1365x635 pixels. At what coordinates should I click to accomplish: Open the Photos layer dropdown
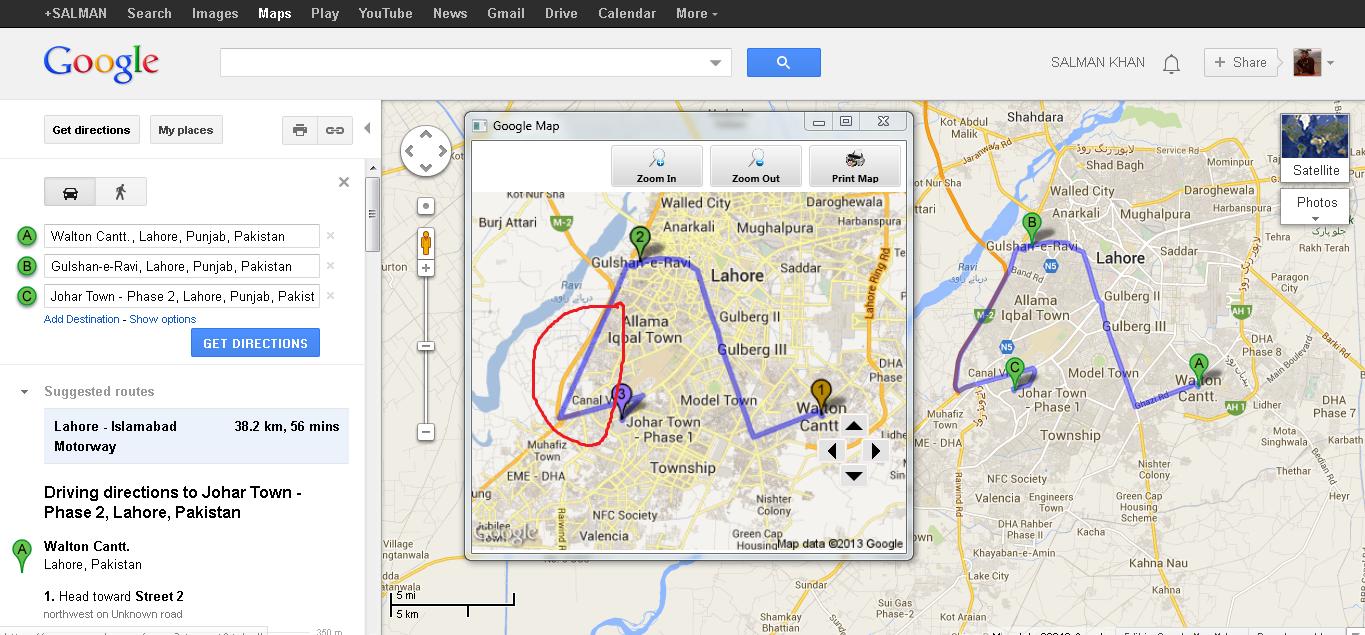[x=1316, y=207]
